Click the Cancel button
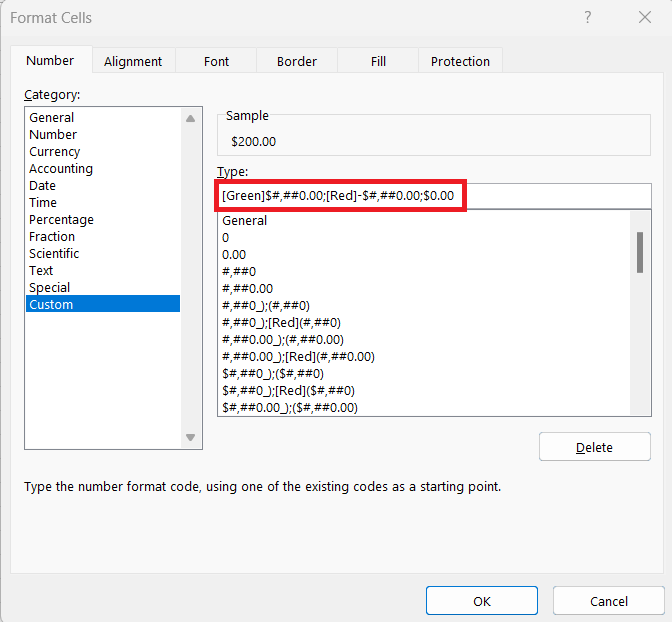 609,601
